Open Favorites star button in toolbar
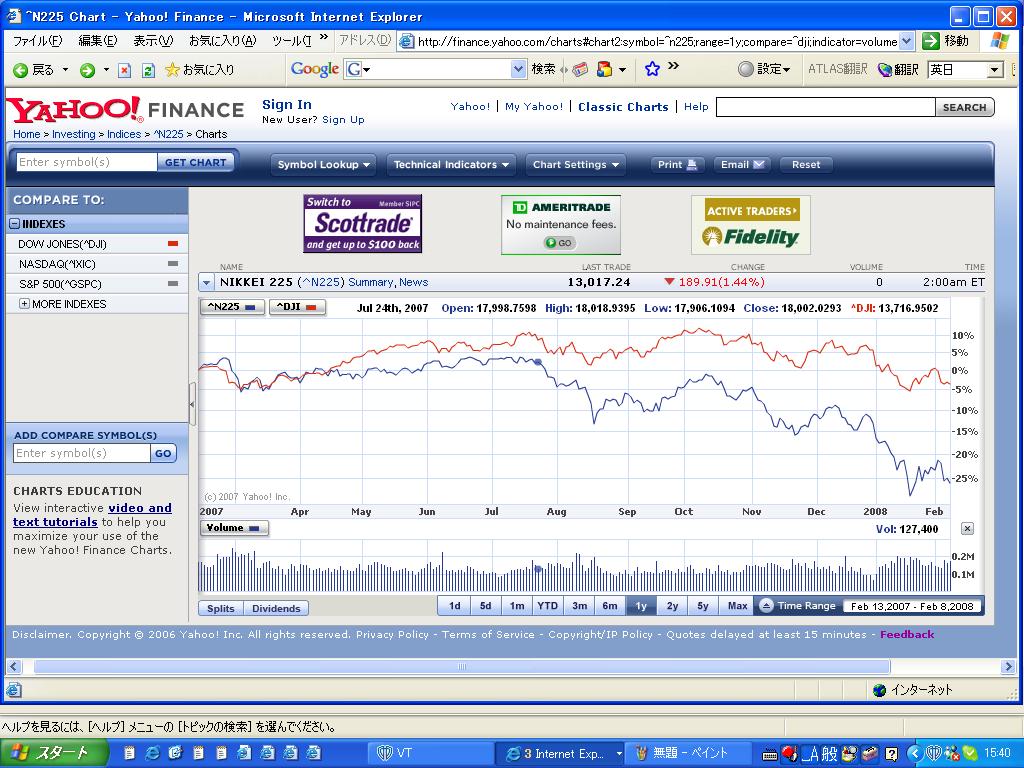1024x768 pixels. click(199, 69)
